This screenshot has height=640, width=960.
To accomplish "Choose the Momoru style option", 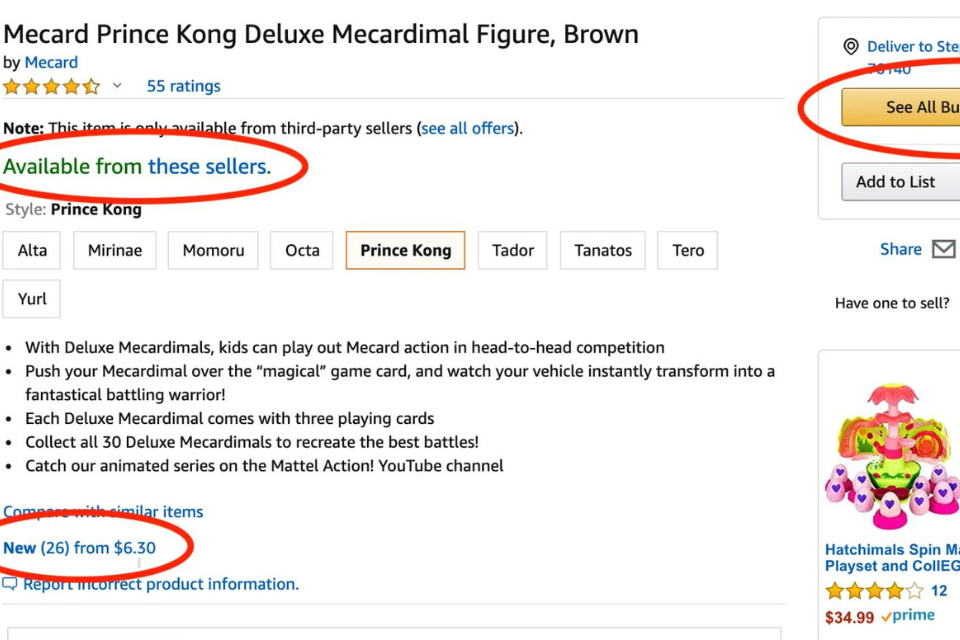I will (213, 250).
